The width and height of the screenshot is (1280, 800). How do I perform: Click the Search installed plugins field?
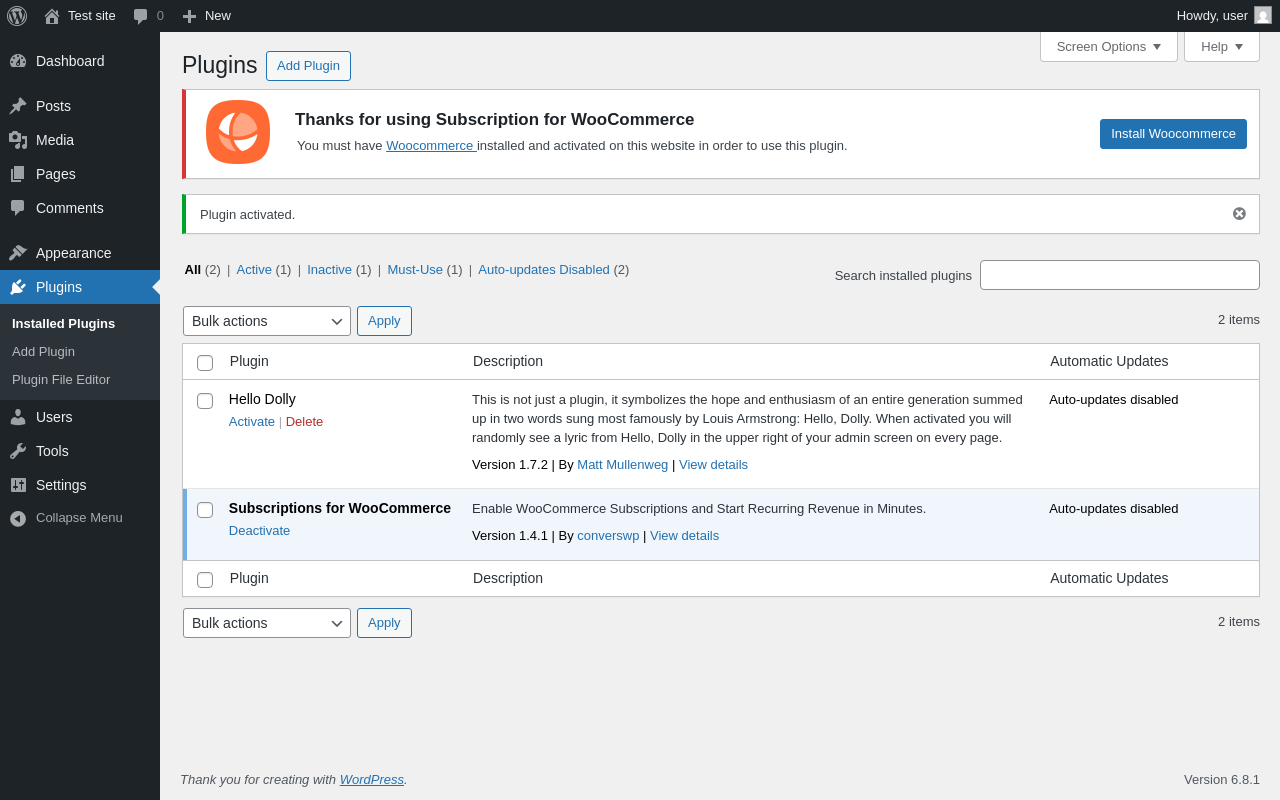[1119, 275]
